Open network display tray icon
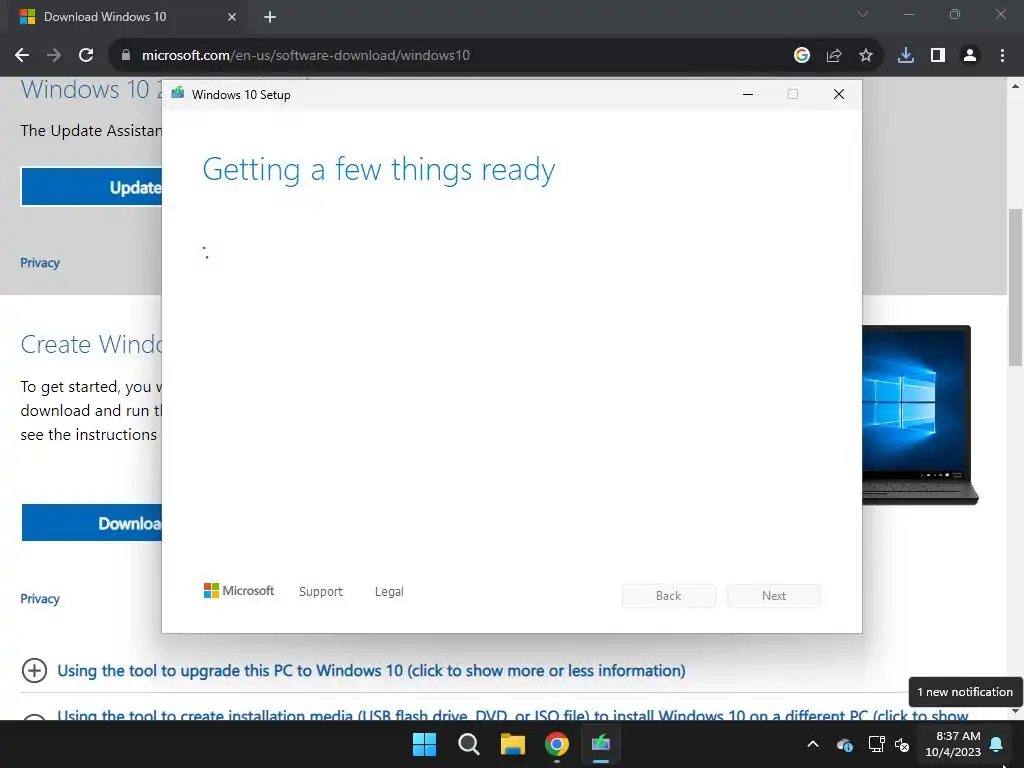 [876, 744]
